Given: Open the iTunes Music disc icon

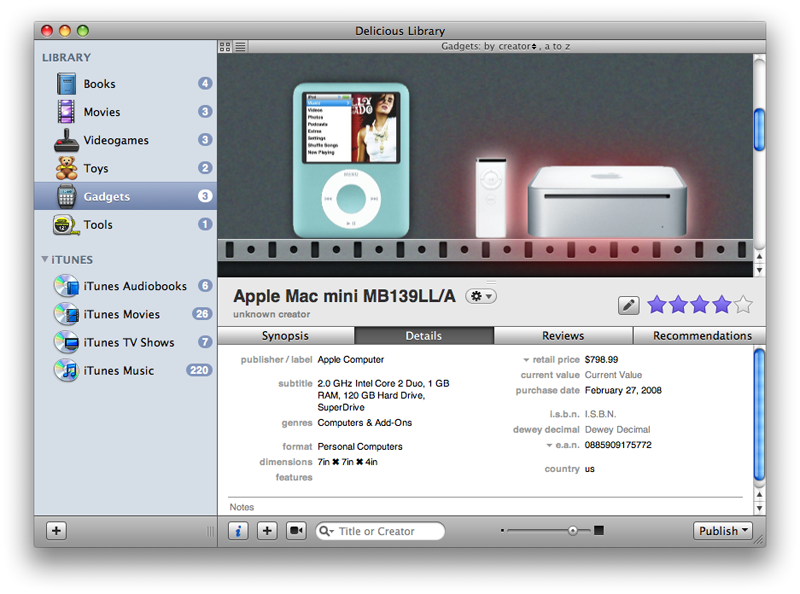Looking at the screenshot, I should pos(66,370).
